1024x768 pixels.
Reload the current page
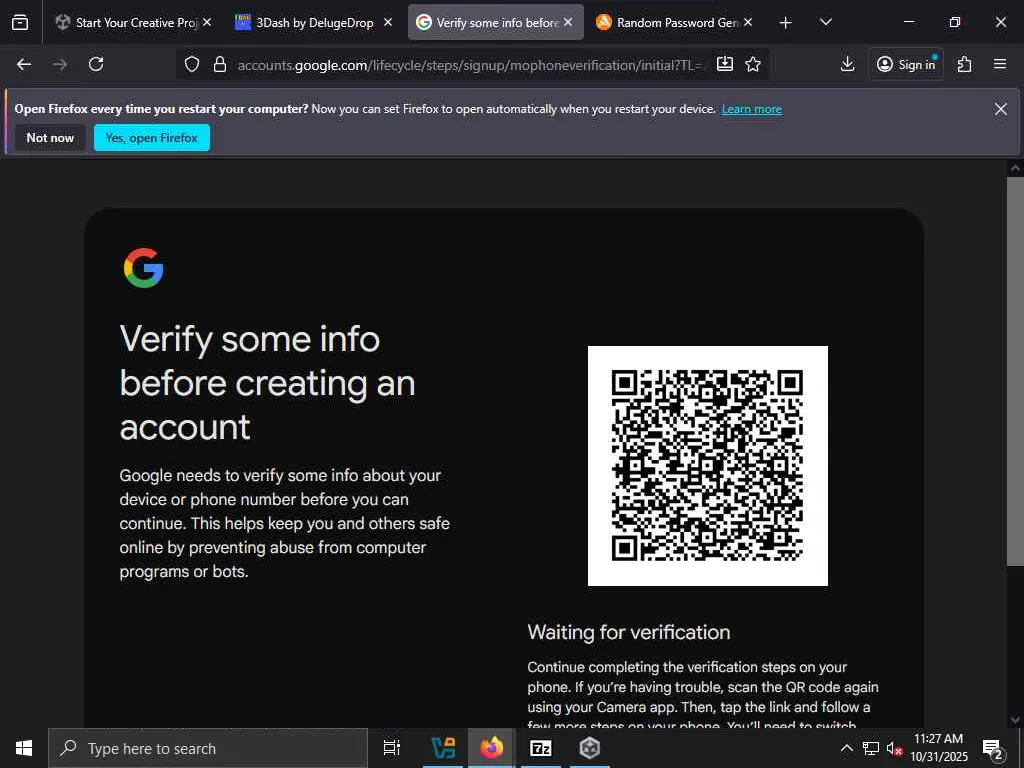(x=96, y=64)
